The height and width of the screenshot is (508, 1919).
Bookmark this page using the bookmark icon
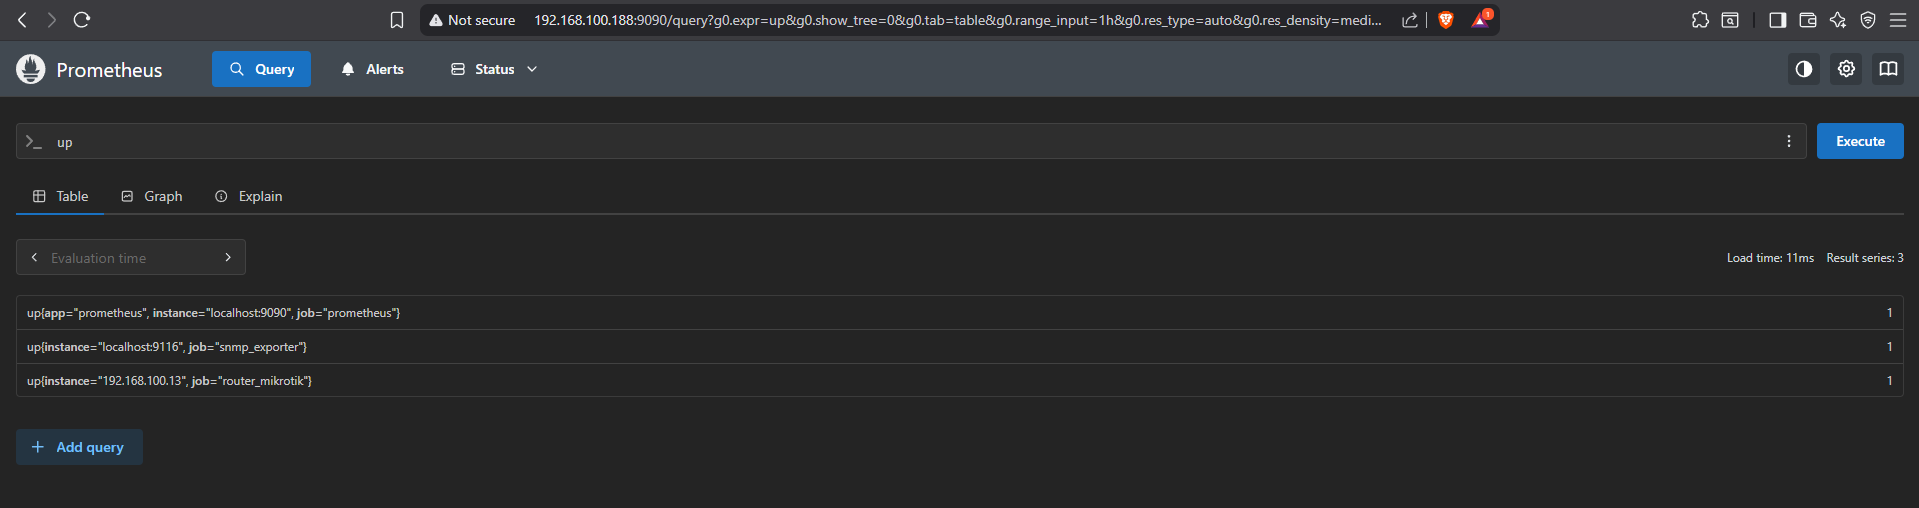(397, 20)
